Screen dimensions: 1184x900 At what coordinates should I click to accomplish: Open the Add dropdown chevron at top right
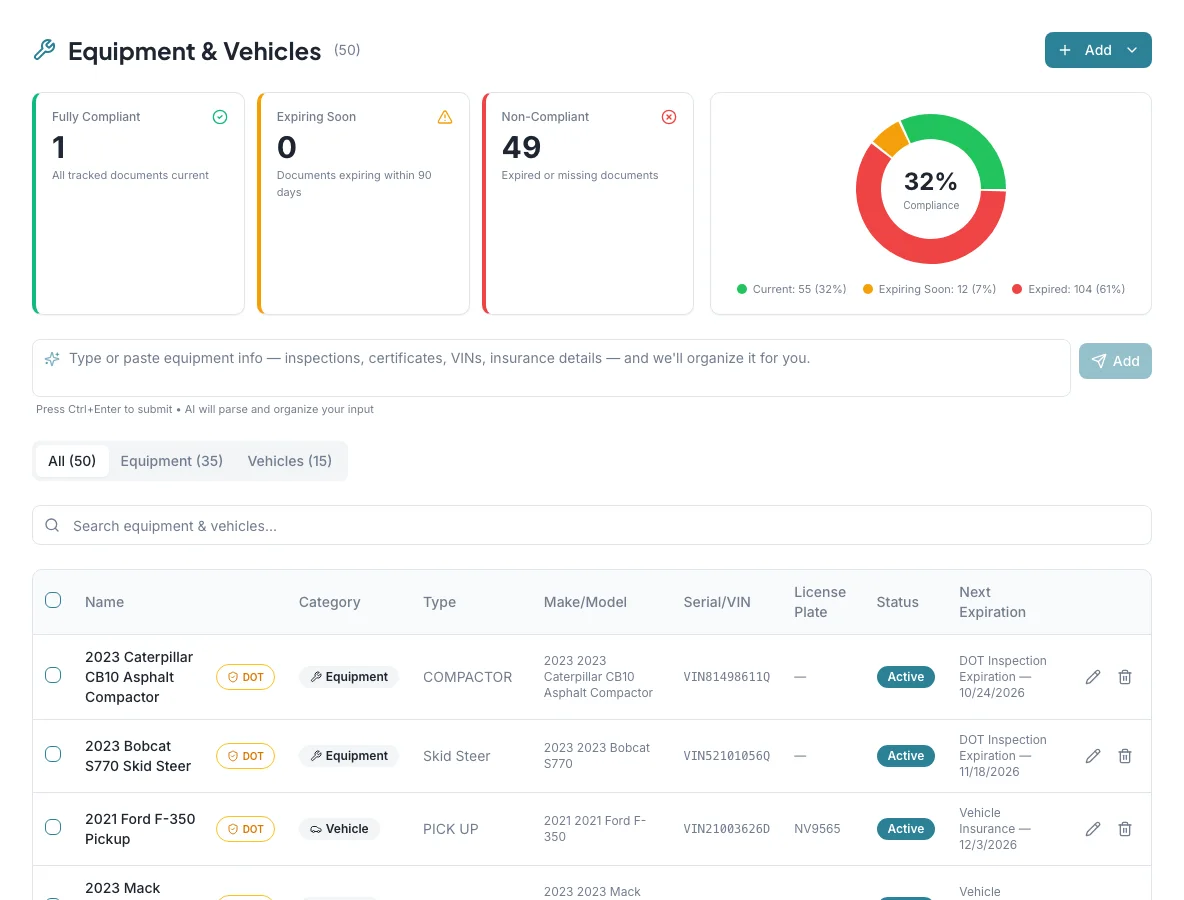coord(1132,50)
